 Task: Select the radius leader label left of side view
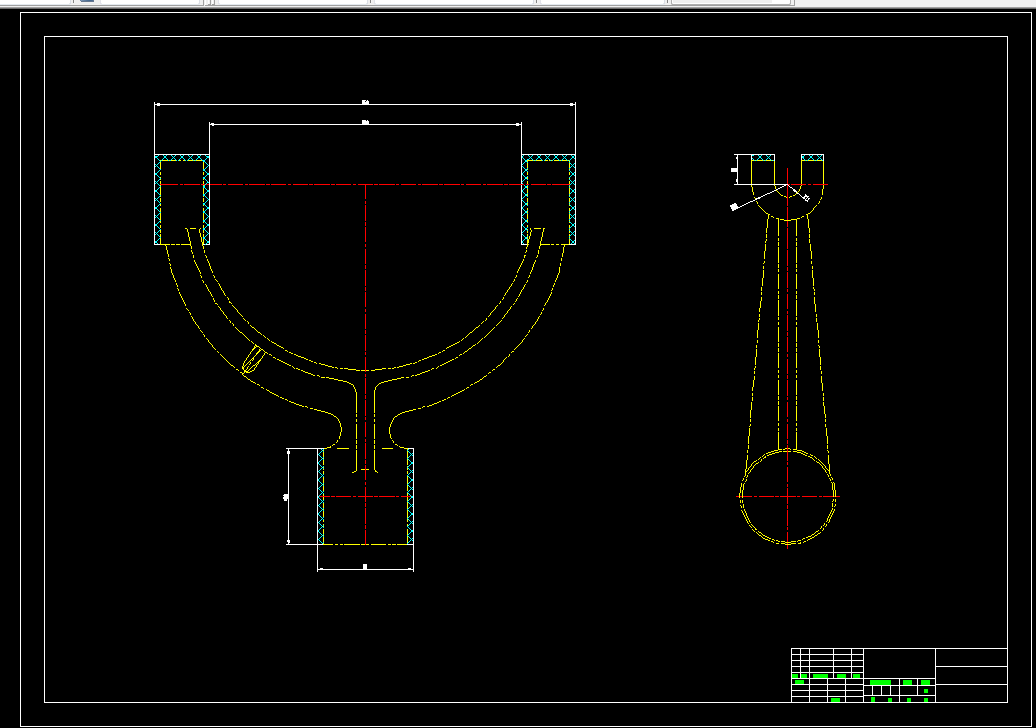coord(734,207)
